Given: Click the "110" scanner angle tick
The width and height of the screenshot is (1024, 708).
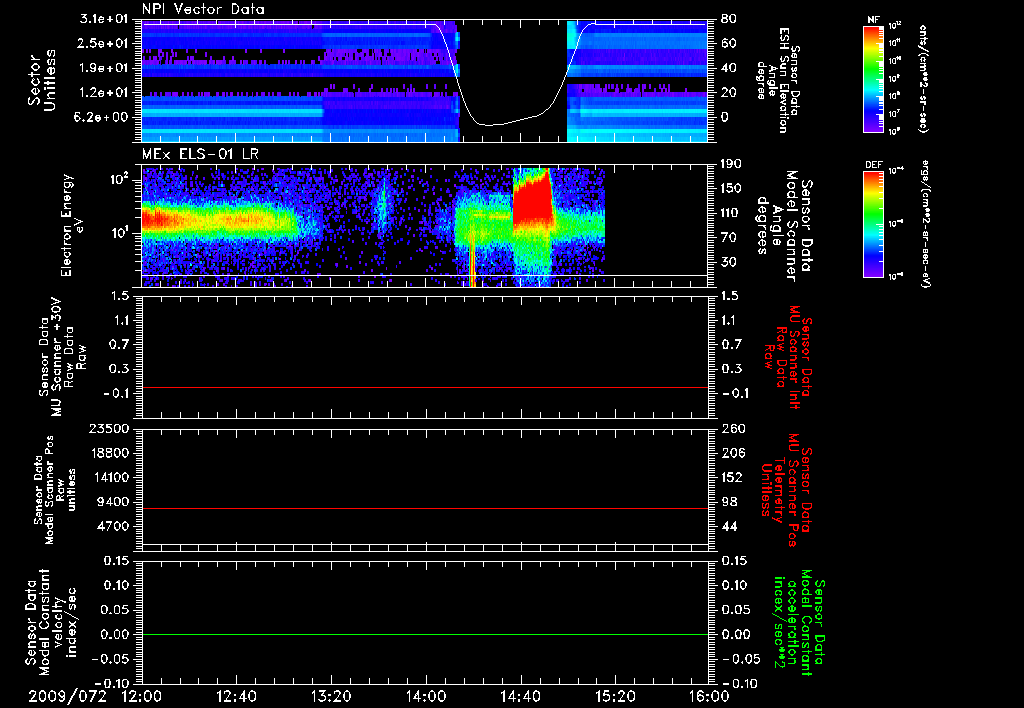Looking at the screenshot, I should pos(731,213).
